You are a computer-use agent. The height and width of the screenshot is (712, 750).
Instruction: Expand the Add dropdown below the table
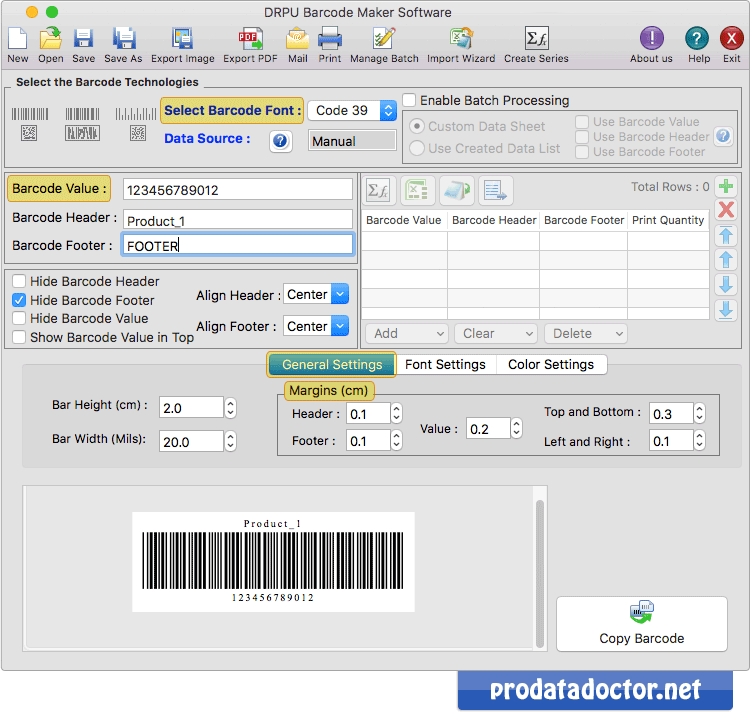click(407, 333)
